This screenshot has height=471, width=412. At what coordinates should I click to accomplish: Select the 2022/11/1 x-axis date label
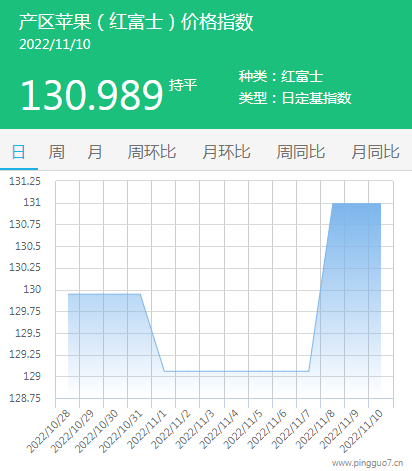(148, 429)
